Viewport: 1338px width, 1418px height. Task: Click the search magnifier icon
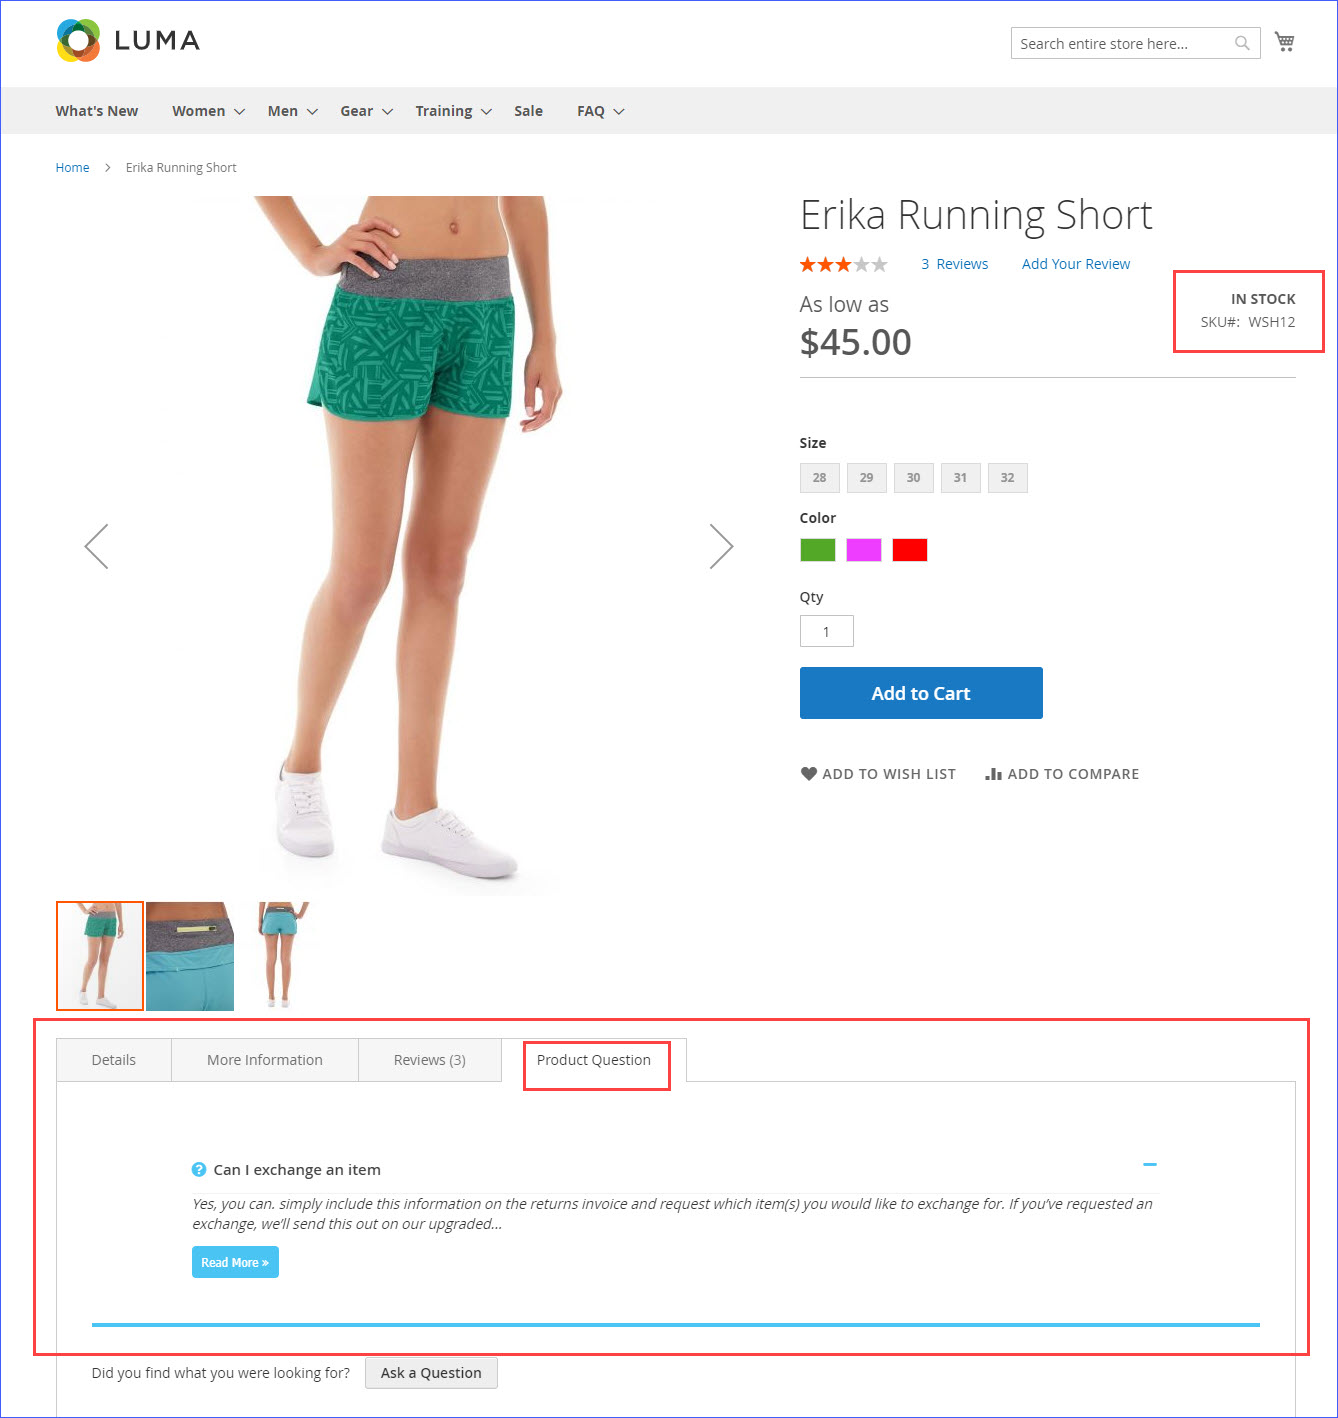[1241, 43]
